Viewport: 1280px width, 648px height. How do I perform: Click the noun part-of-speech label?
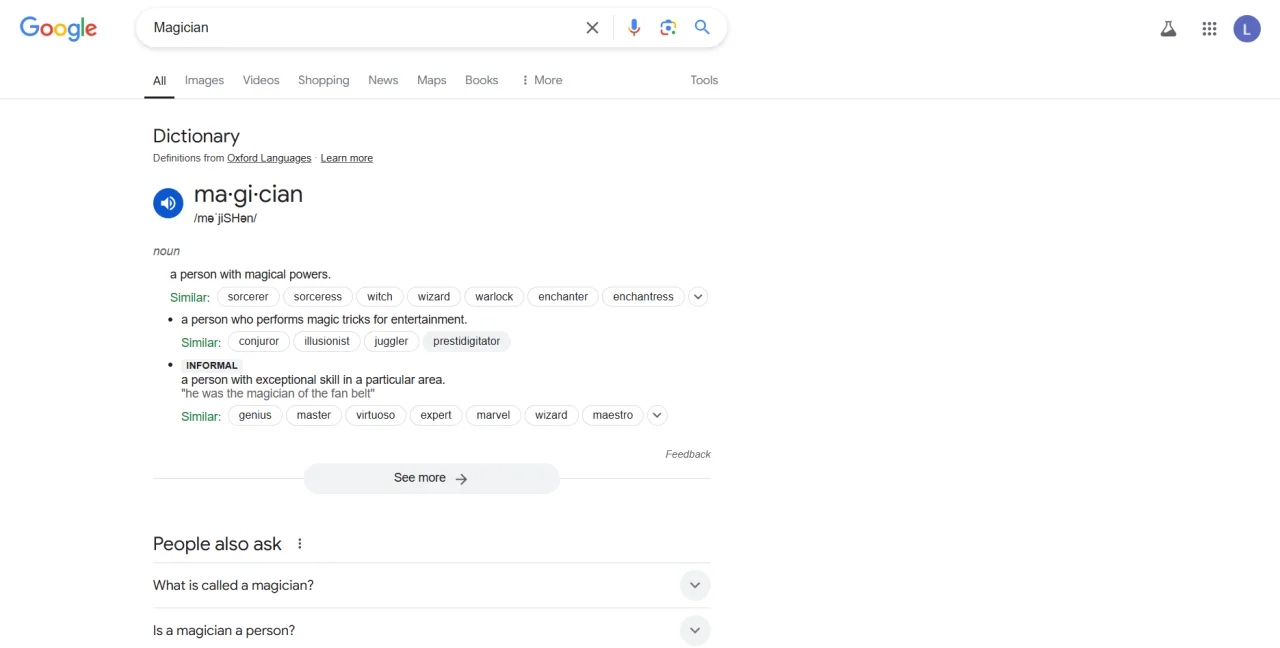pos(166,251)
